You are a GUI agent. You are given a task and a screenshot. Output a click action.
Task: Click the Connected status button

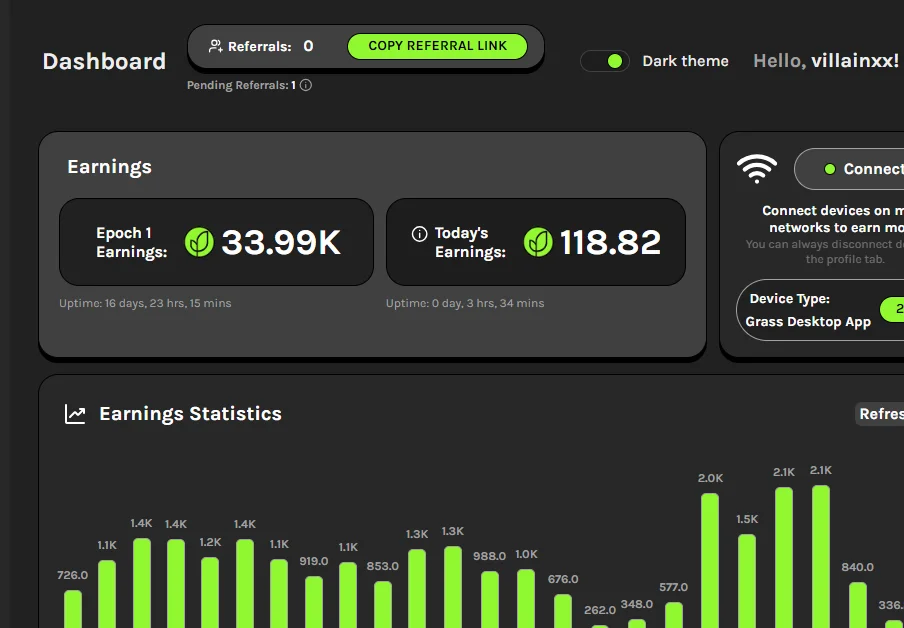click(849, 169)
